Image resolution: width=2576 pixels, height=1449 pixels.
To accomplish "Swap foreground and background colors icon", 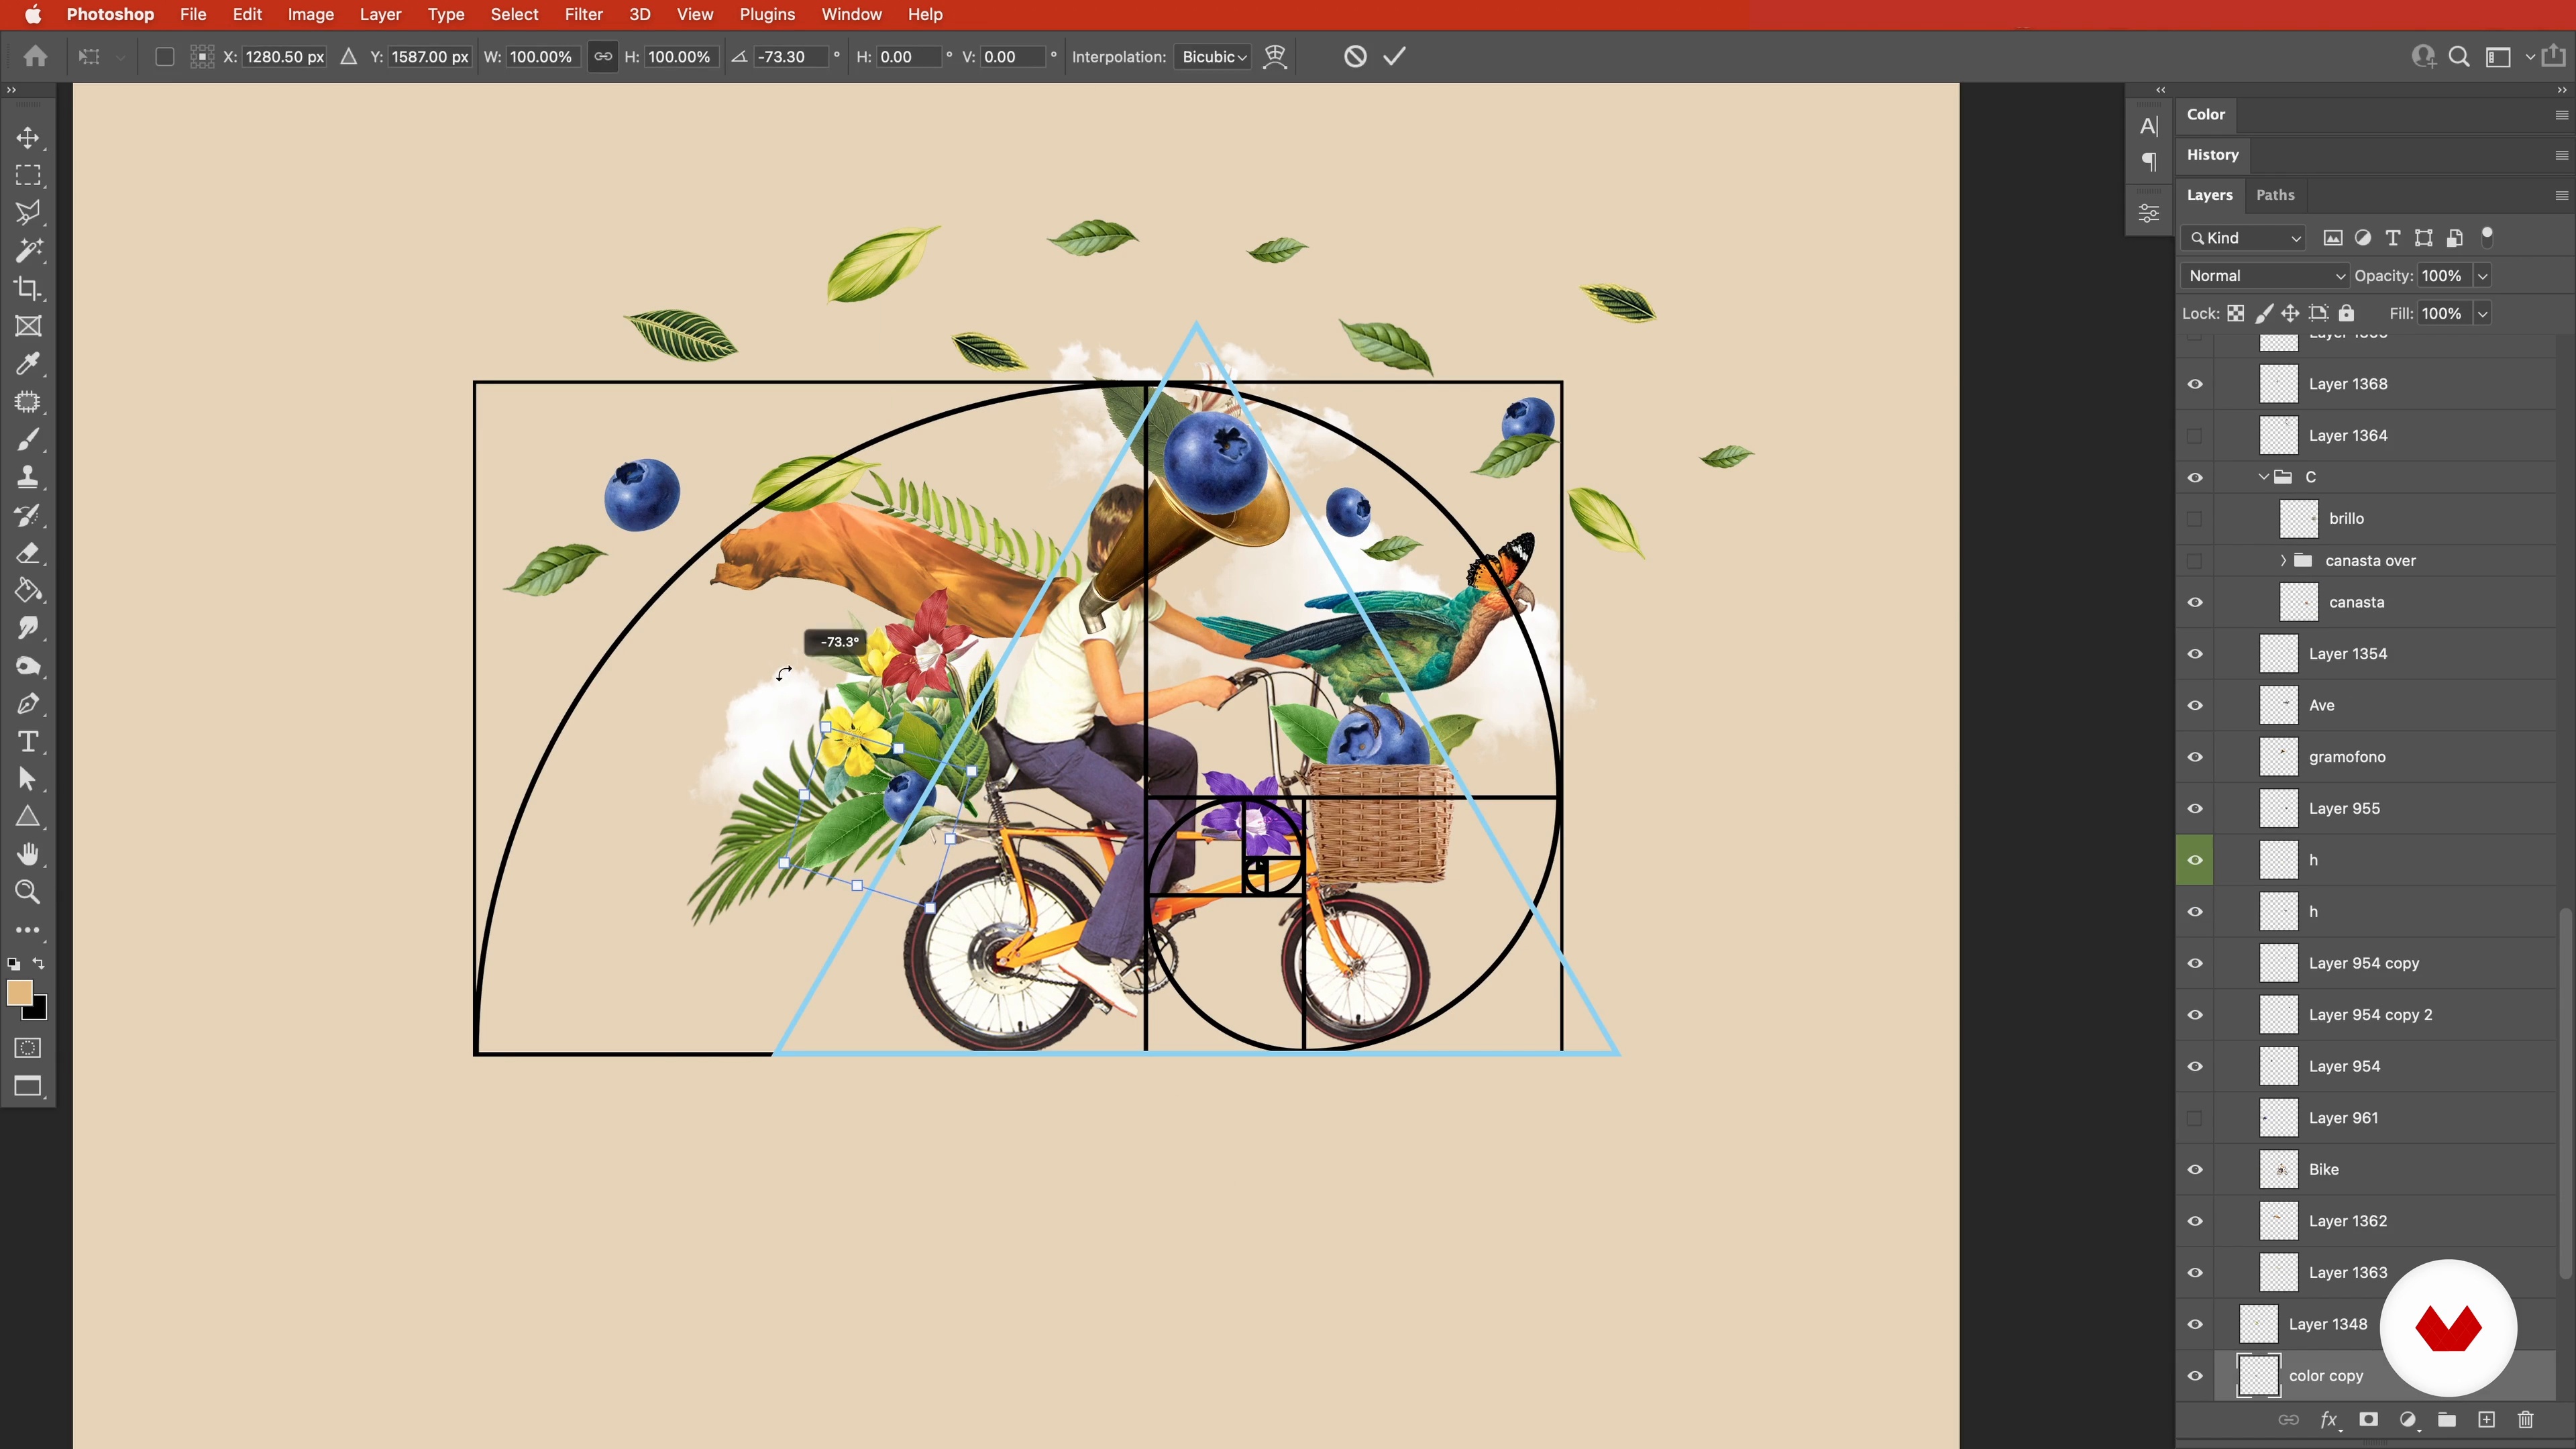I will [x=39, y=964].
